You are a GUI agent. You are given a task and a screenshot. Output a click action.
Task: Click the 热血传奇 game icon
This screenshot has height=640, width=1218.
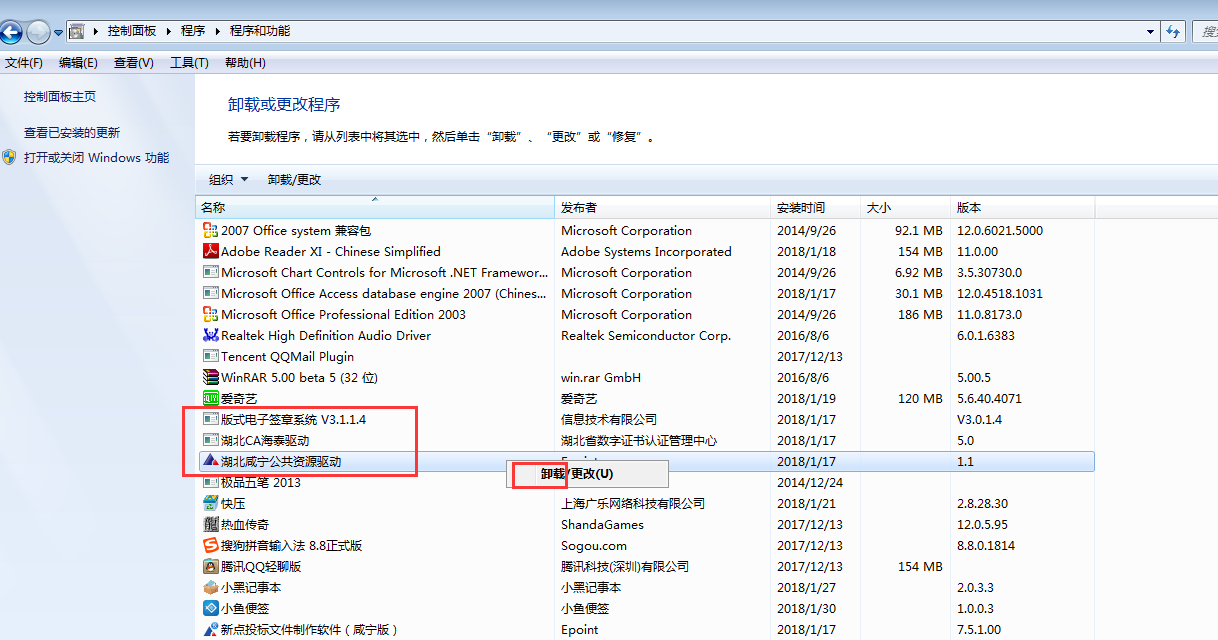tap(210, 524)
